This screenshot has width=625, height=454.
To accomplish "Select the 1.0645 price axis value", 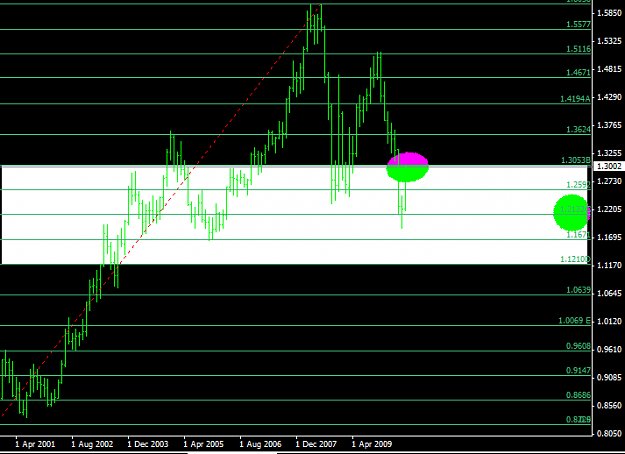I will pyautogui.click(x=609, y=293).
